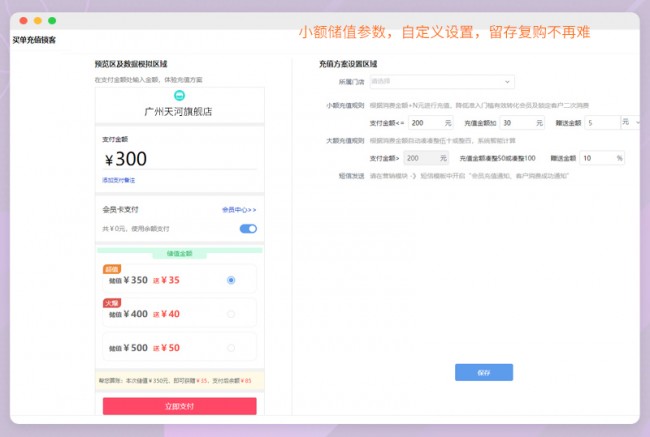The image size is (650, 437).
Task: Click the teal store logo icon
Action: point(180,94)
